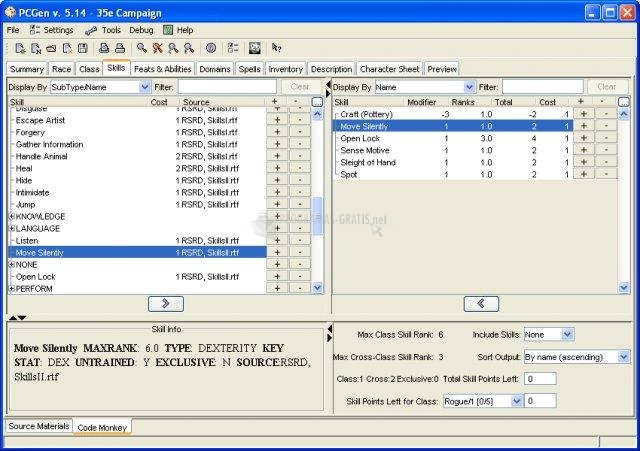The height and width of the screenshot is (451, 640).
Task: Click the round purple toolbar icon
Action: click(x=211, y=48)
